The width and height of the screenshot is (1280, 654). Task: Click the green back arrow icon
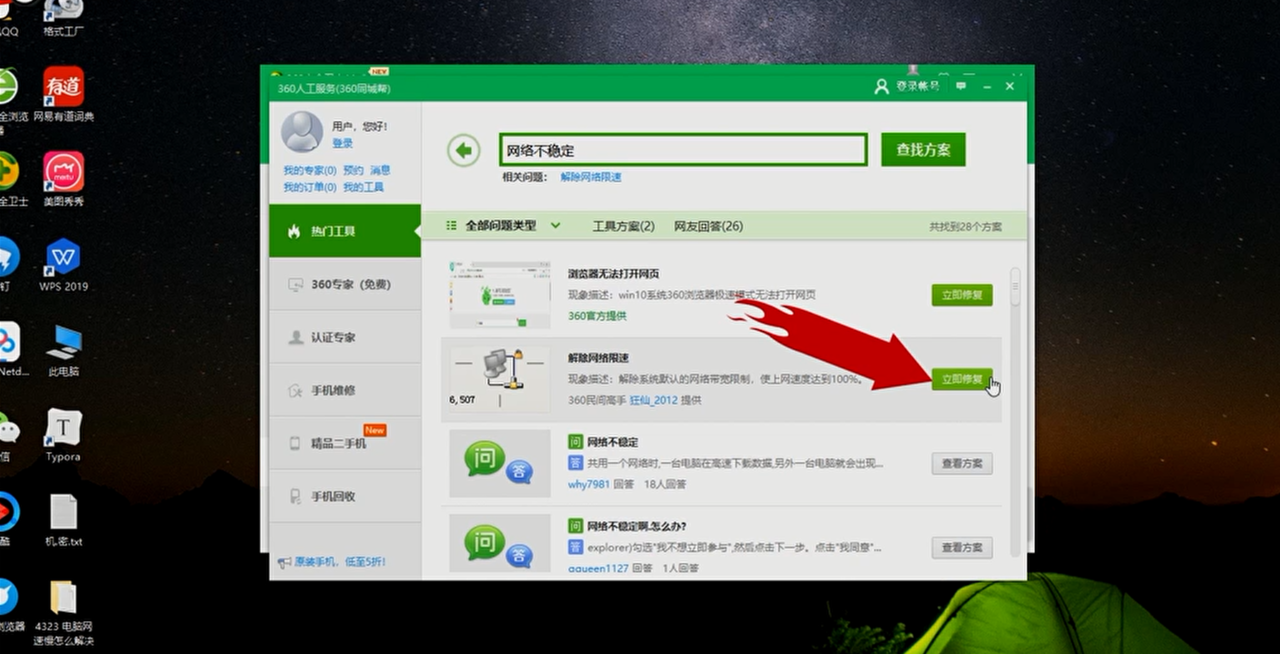[463, 151]
